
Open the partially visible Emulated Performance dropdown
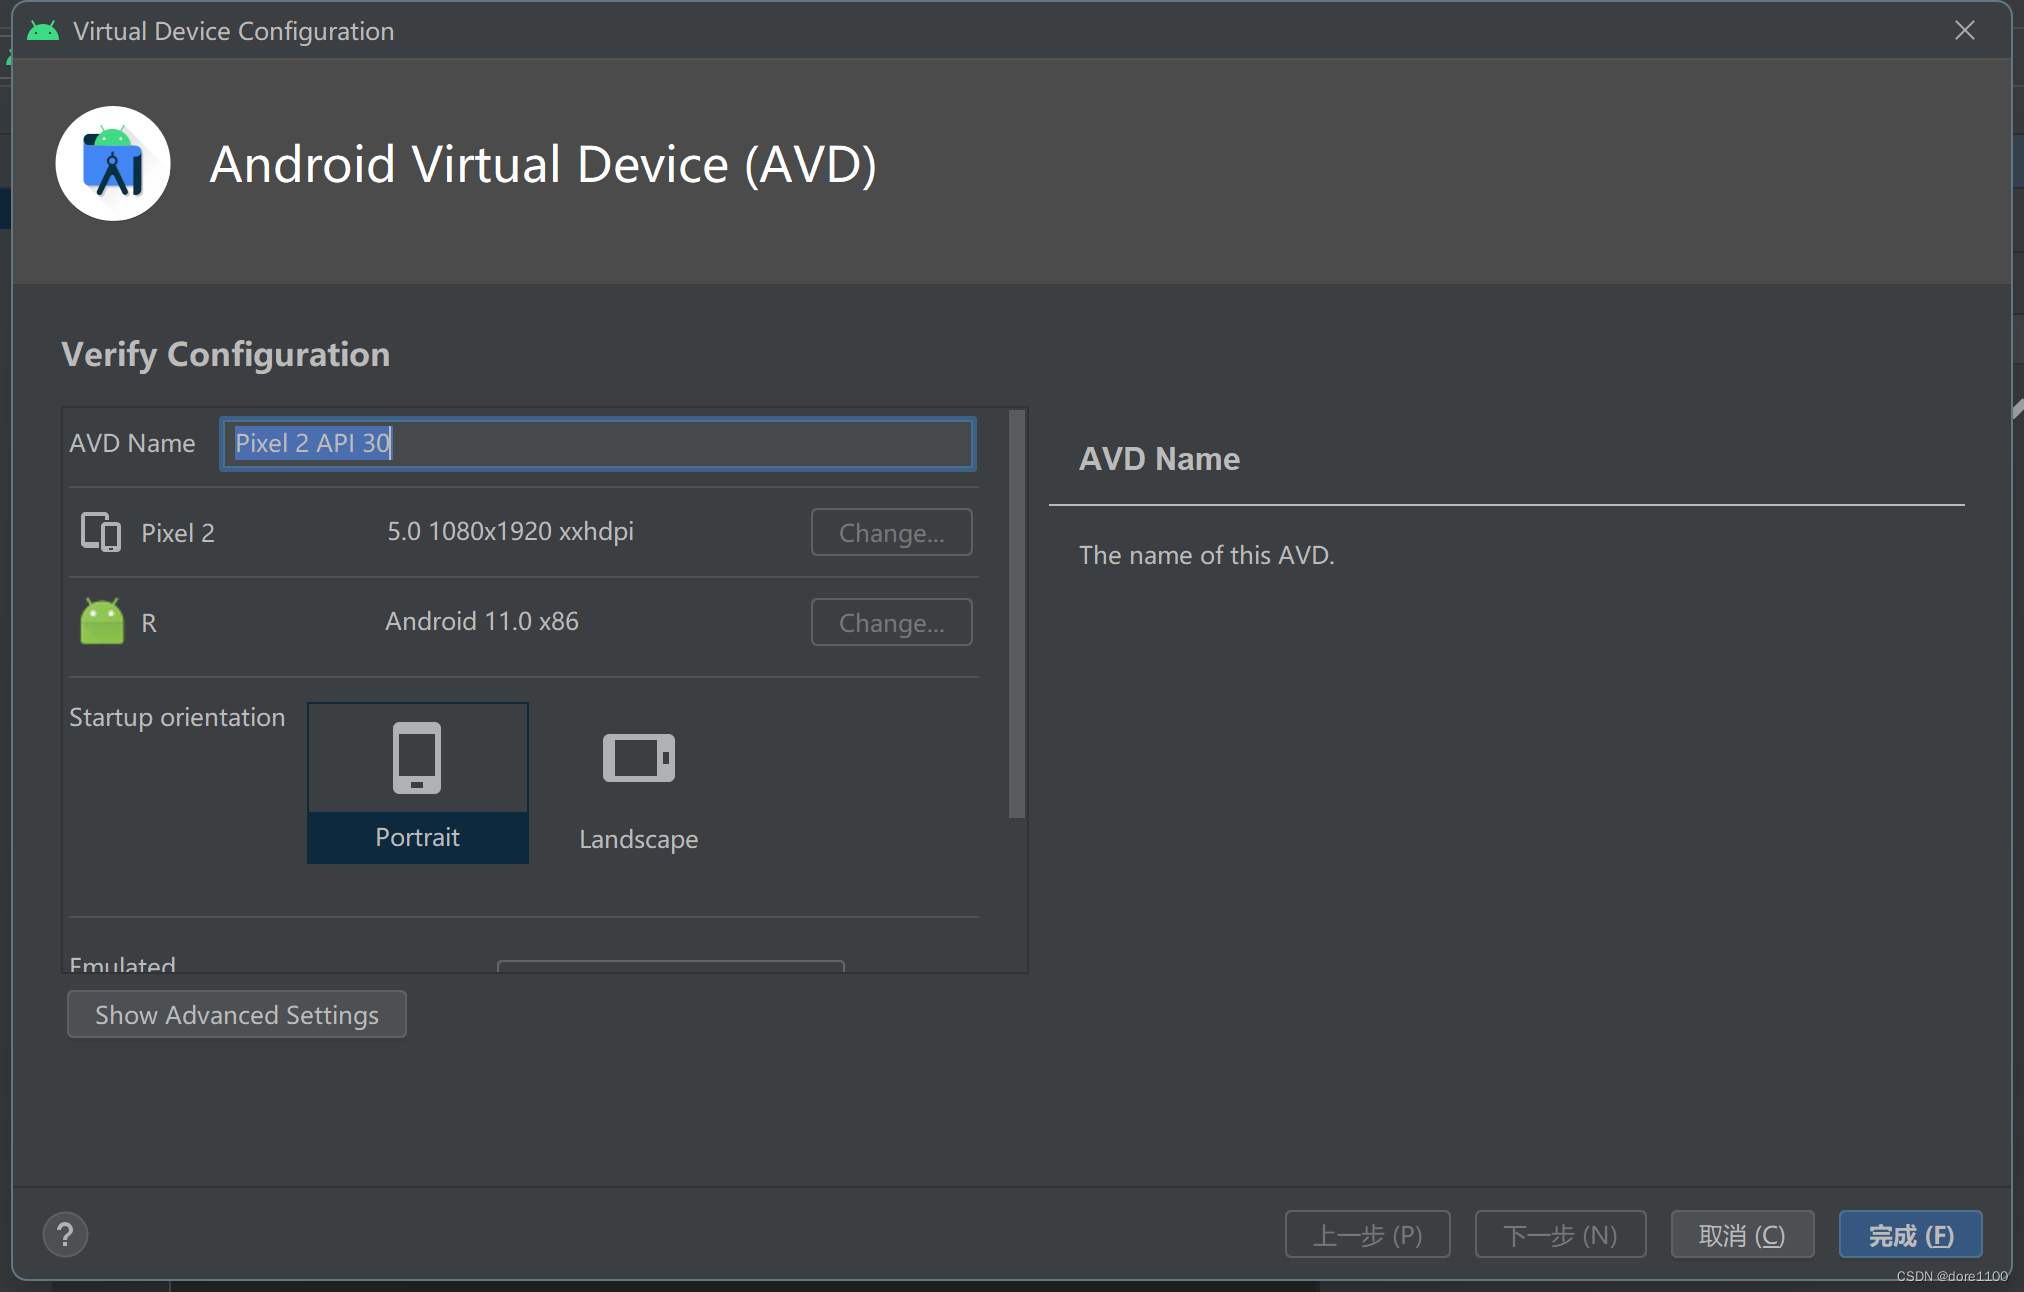tap(671, 966)
